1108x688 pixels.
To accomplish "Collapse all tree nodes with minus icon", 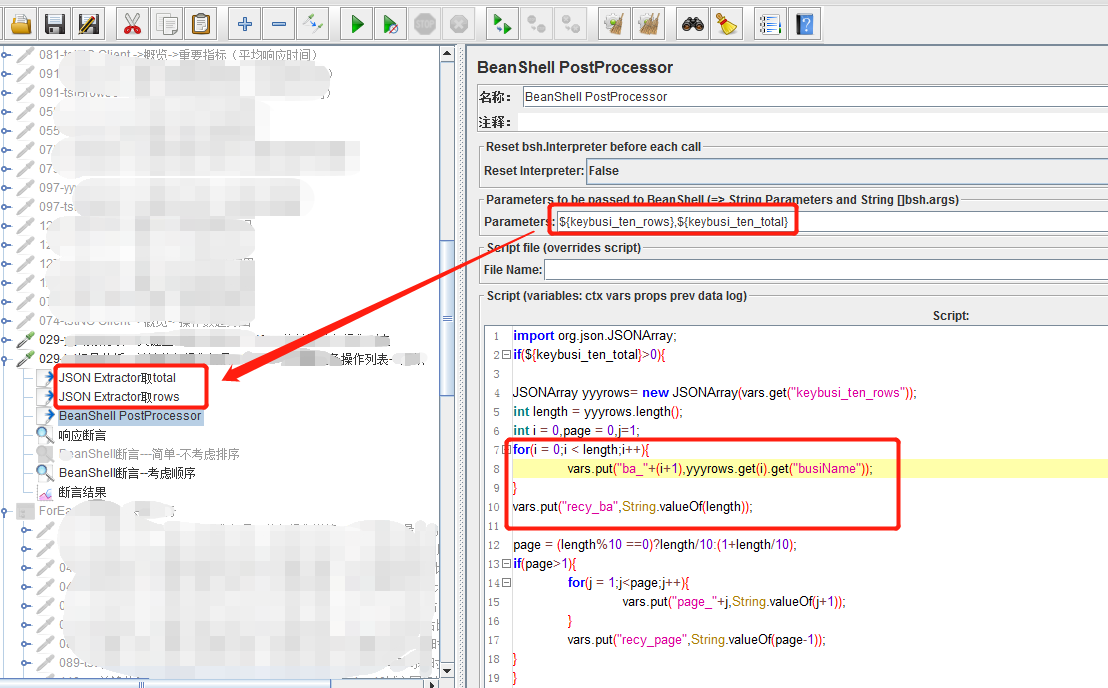I will tap(278, 25).
